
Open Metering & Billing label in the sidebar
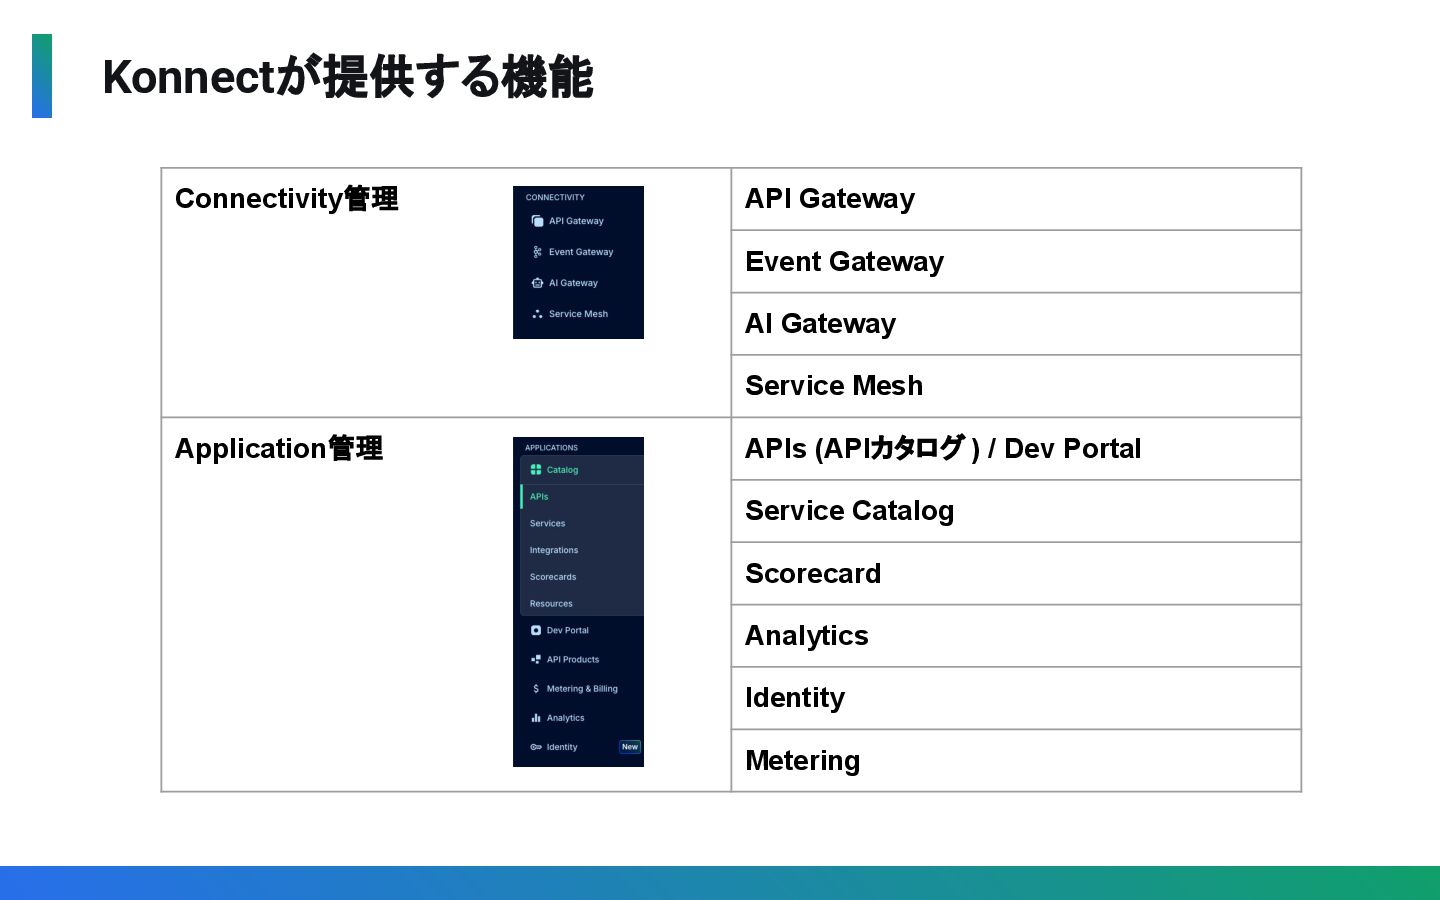point(582,689)
